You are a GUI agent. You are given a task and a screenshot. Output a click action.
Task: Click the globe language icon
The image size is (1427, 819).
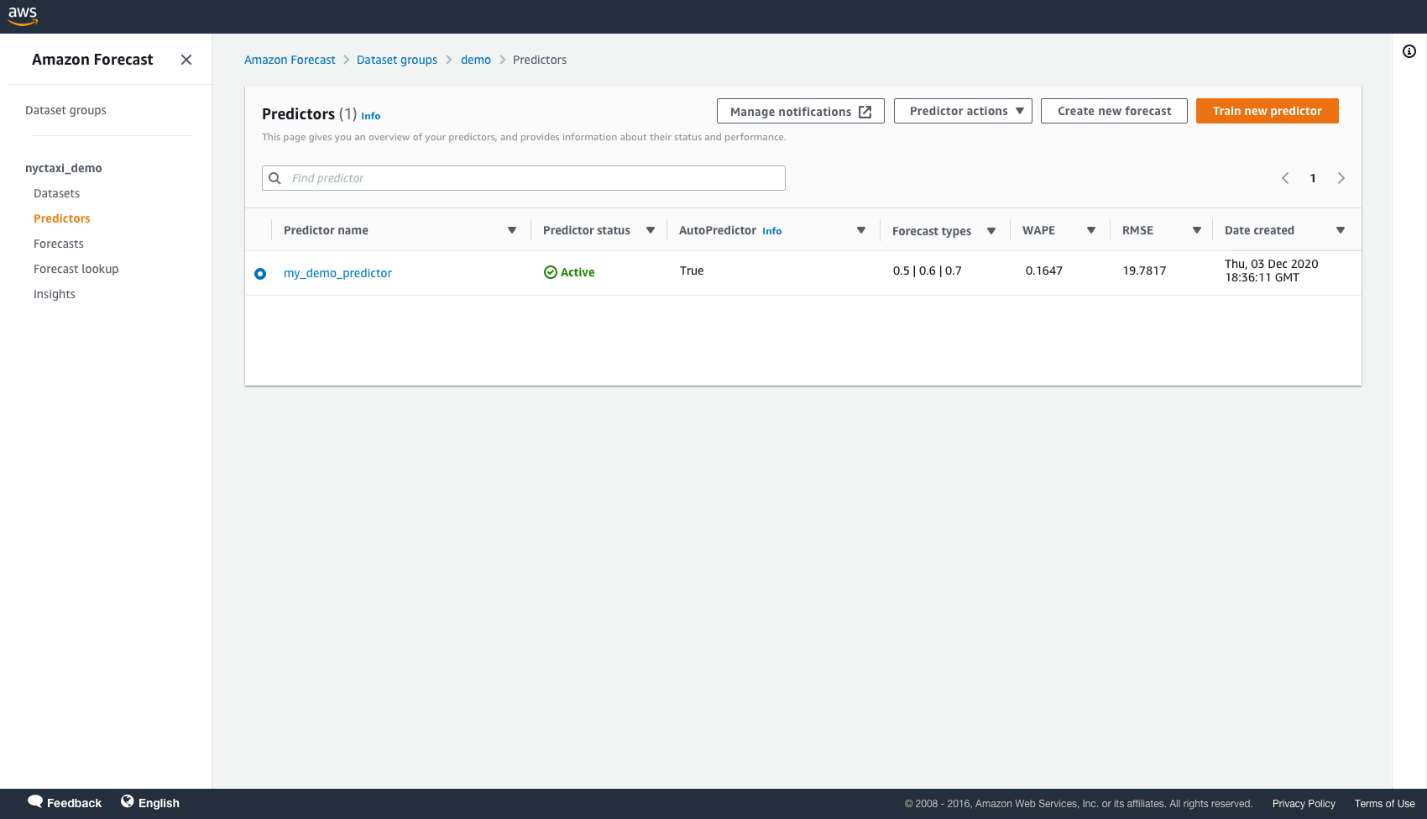[127, 802]
